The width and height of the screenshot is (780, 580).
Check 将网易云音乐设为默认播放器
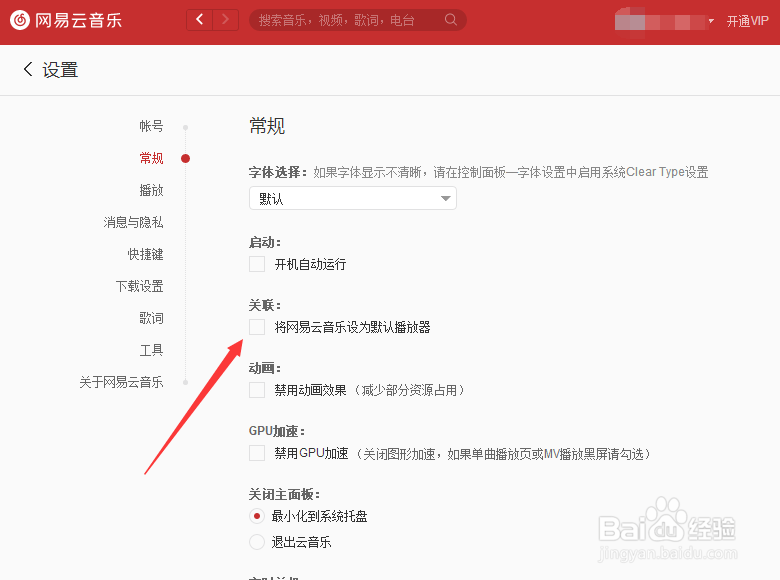(257, 327)
